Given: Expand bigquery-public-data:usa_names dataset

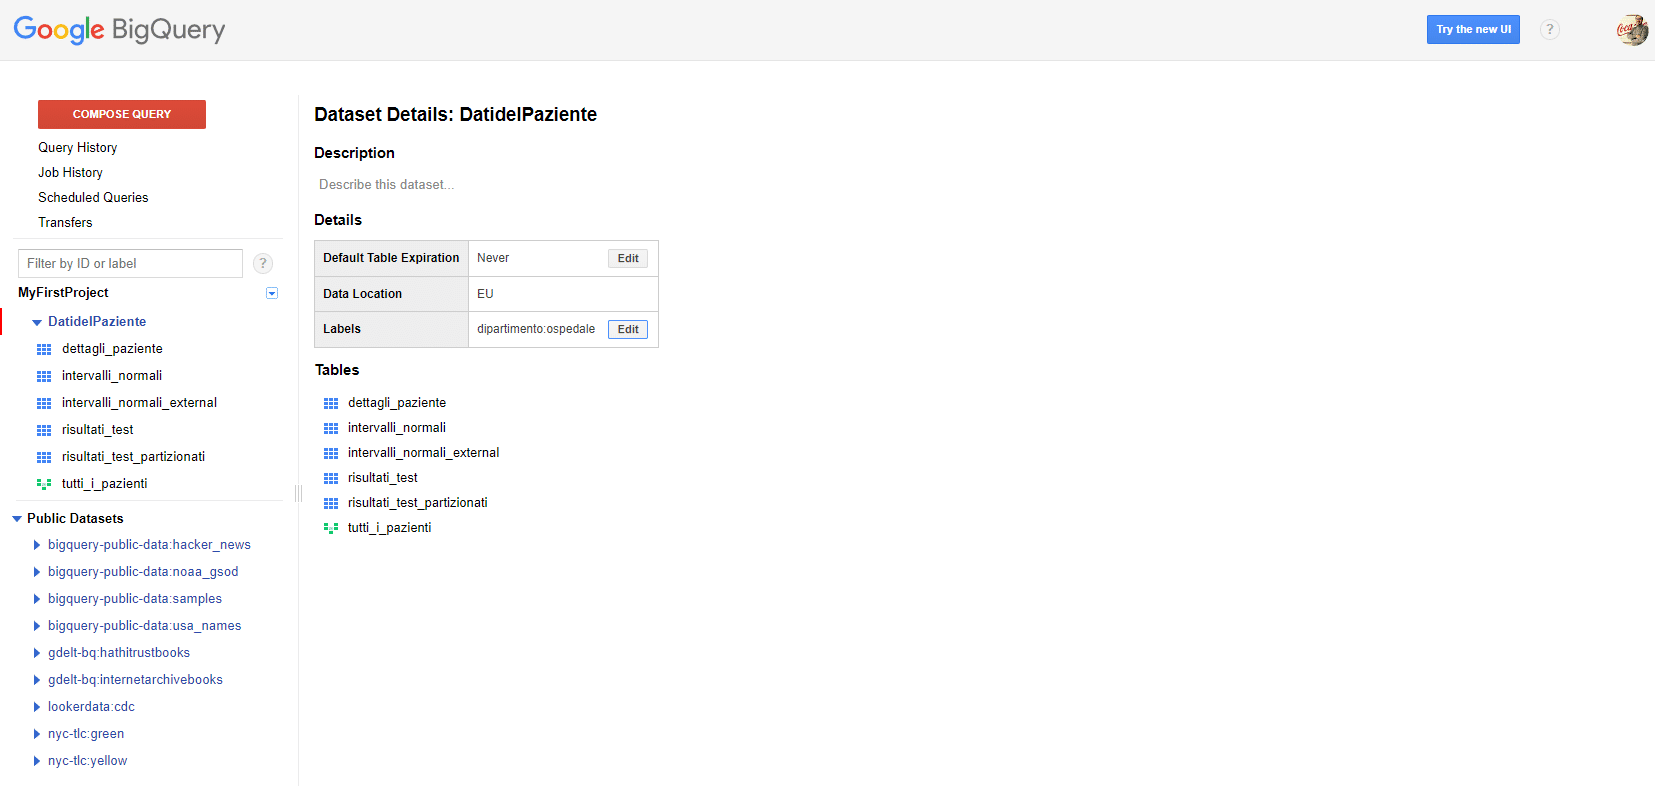Looking at the screenshot, I should coord(37,626).
